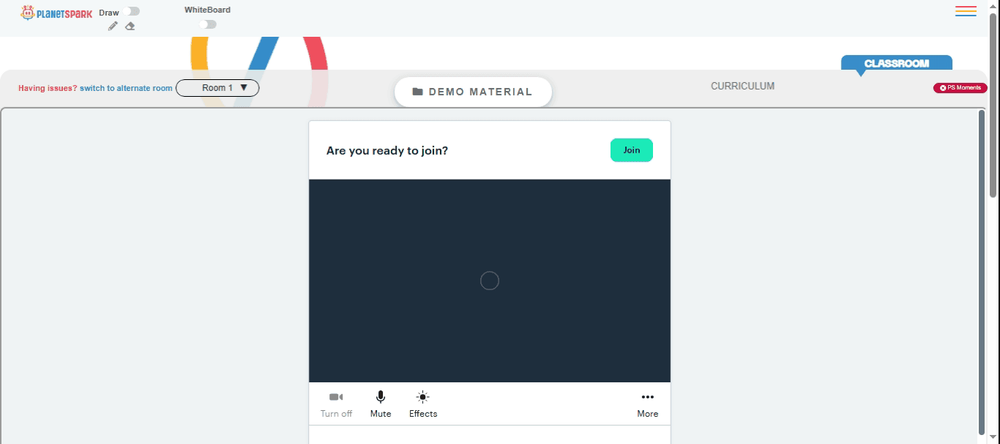Click the Join button
Image resolution: width=1000 pixels, height=444 pixels.
click(631, 150)
